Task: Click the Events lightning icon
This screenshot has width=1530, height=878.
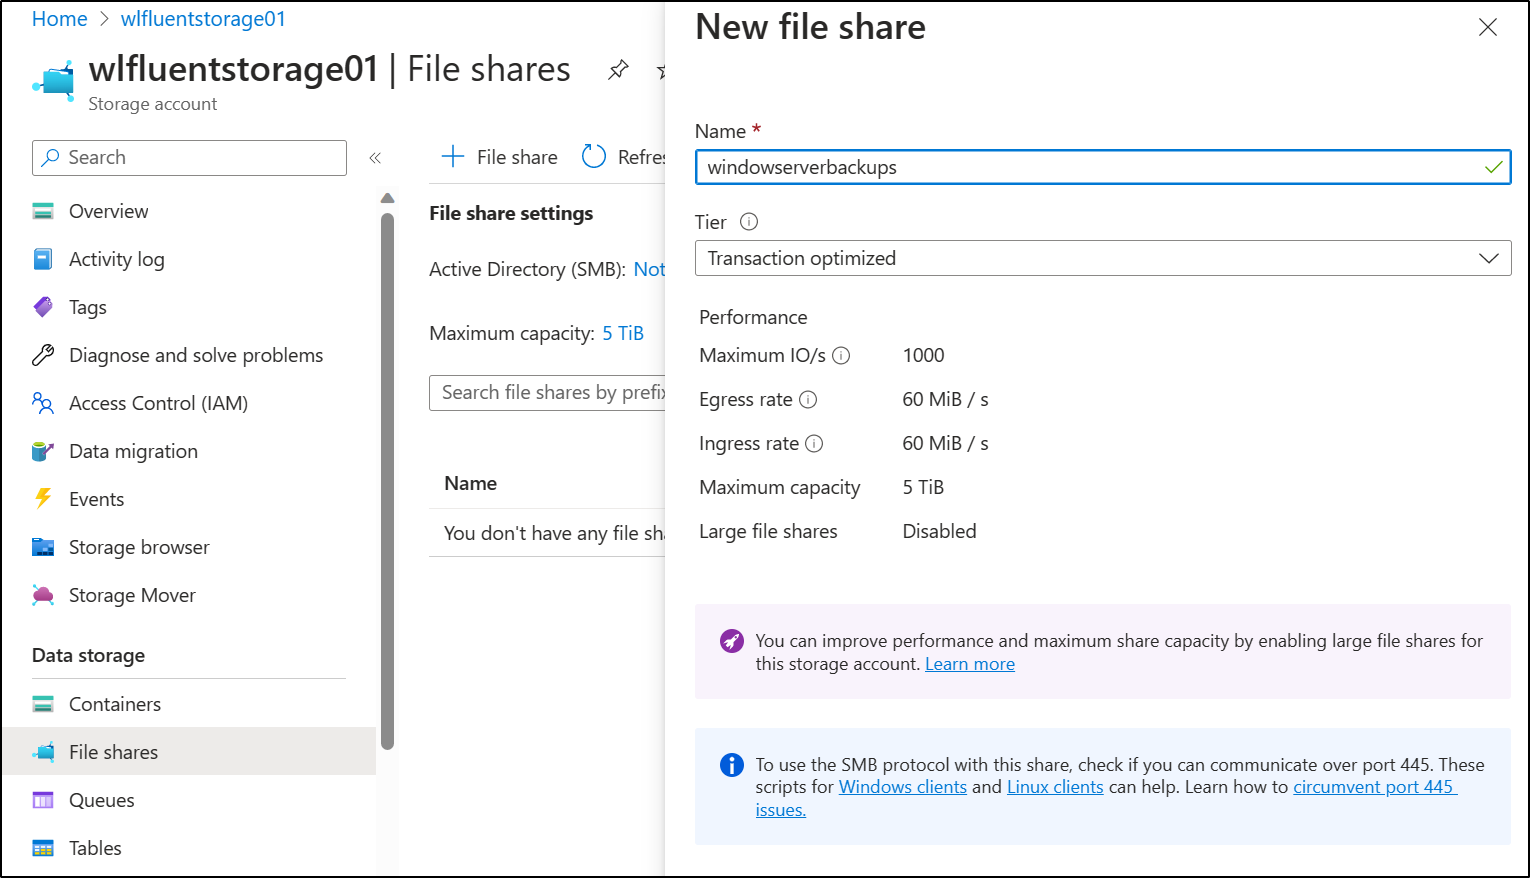Action: pos(43,498)
